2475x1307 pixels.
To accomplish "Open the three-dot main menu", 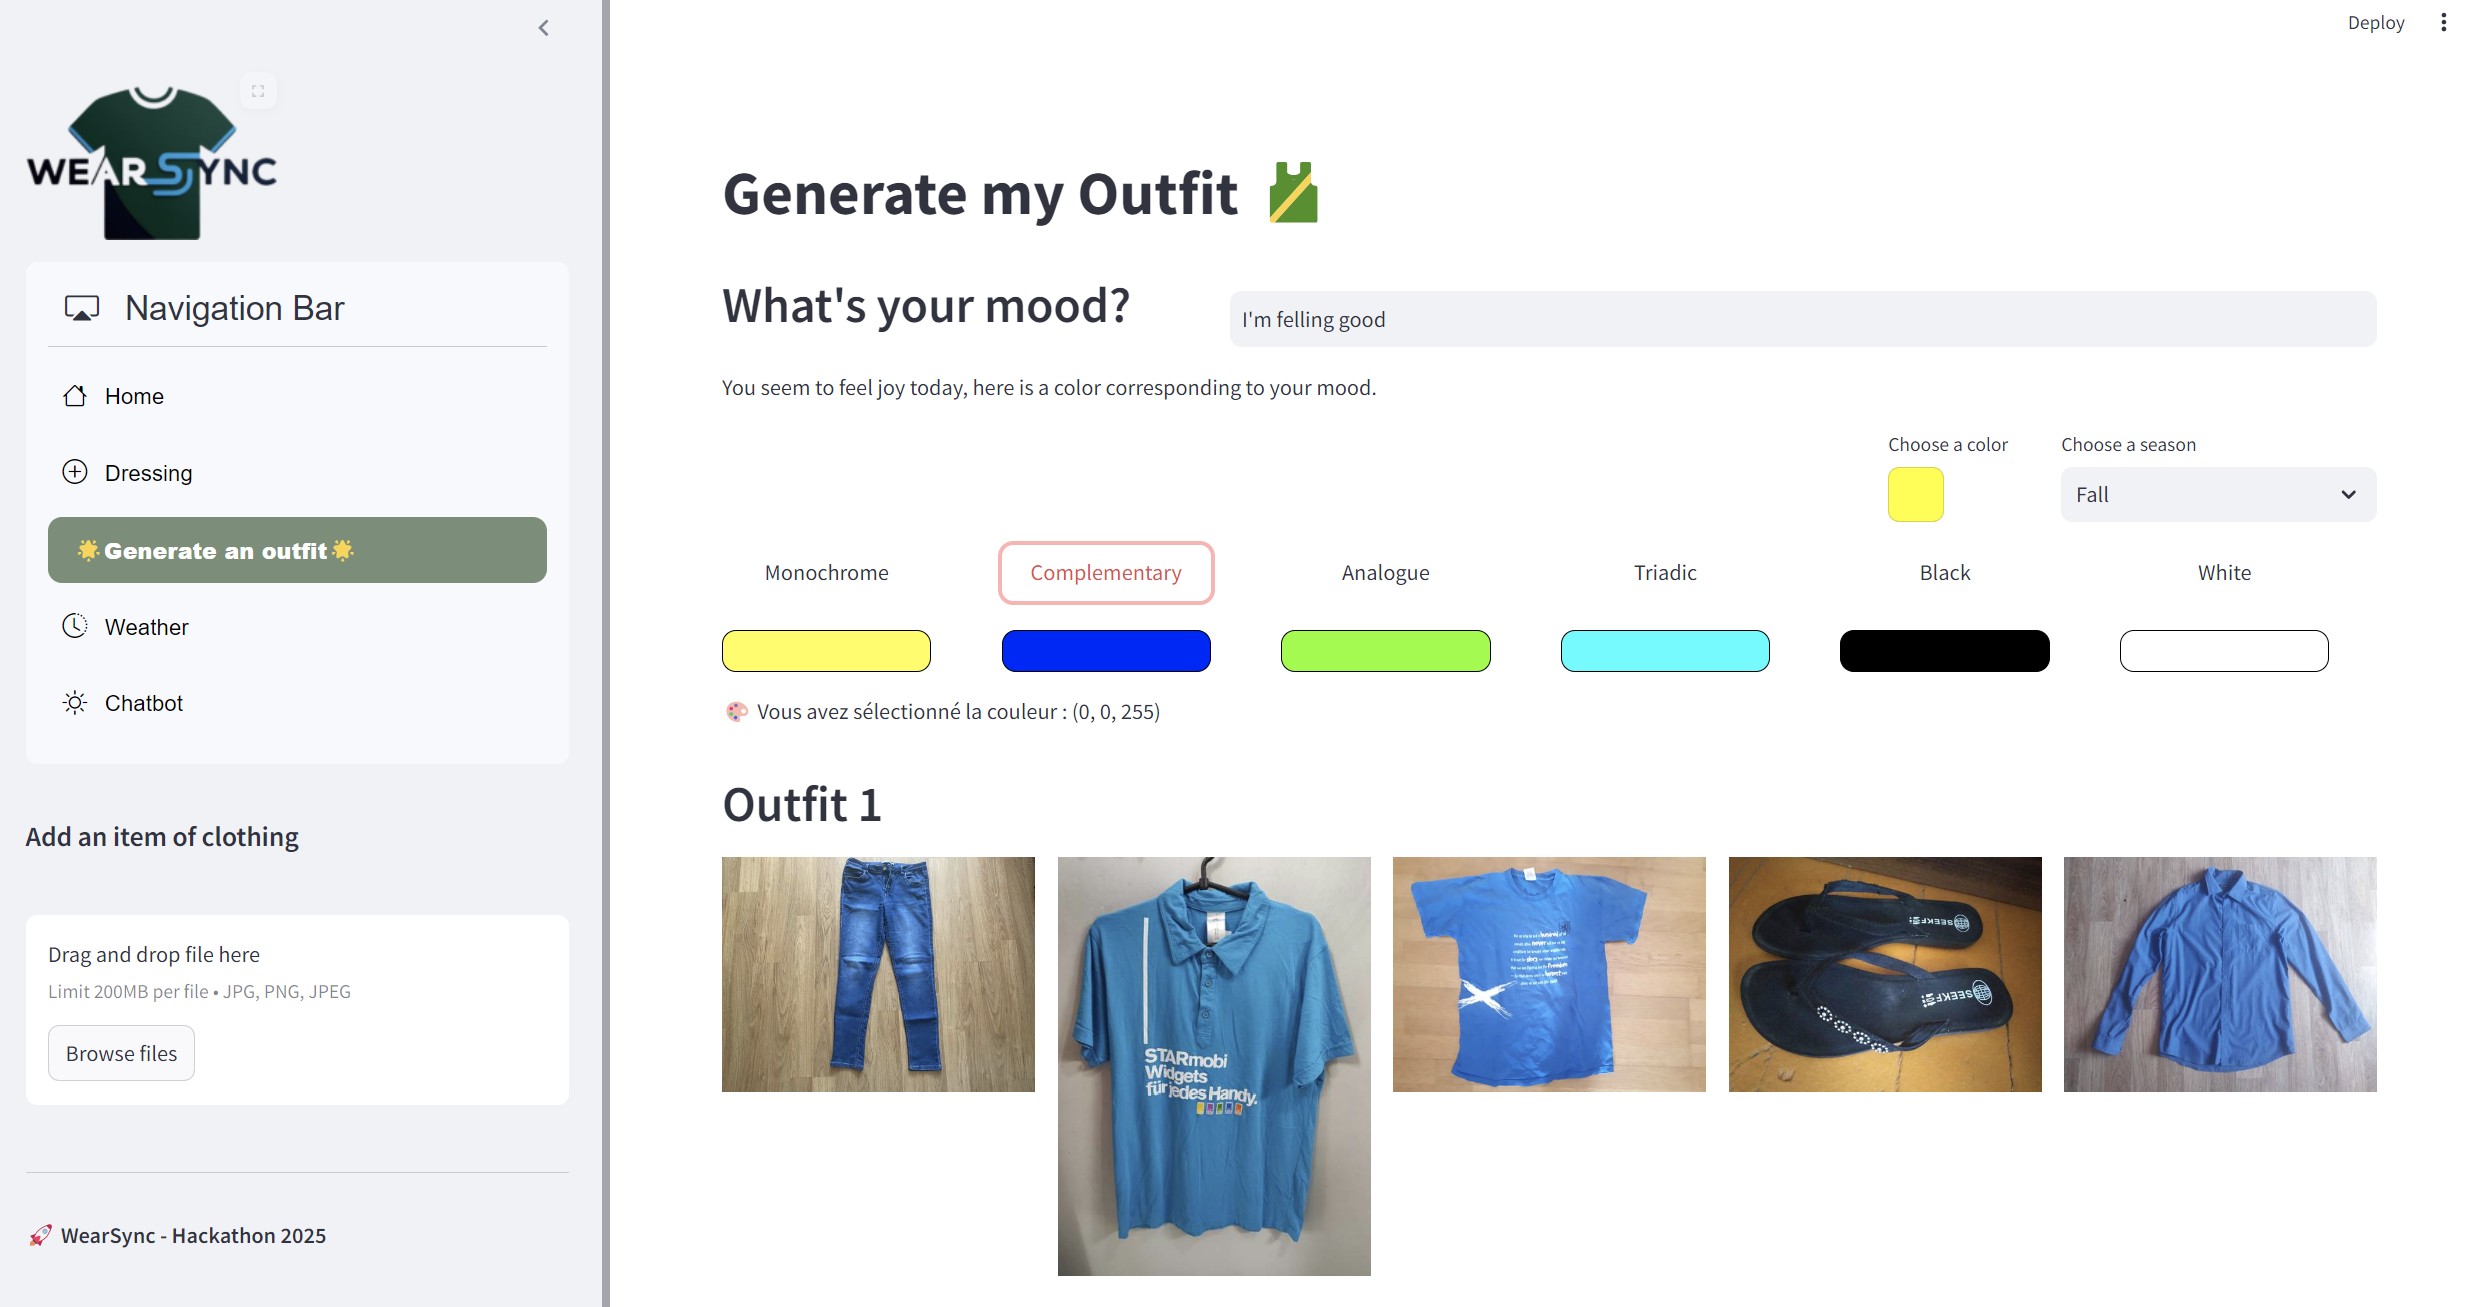I will pyautogui.click(x=2443, y=22).
